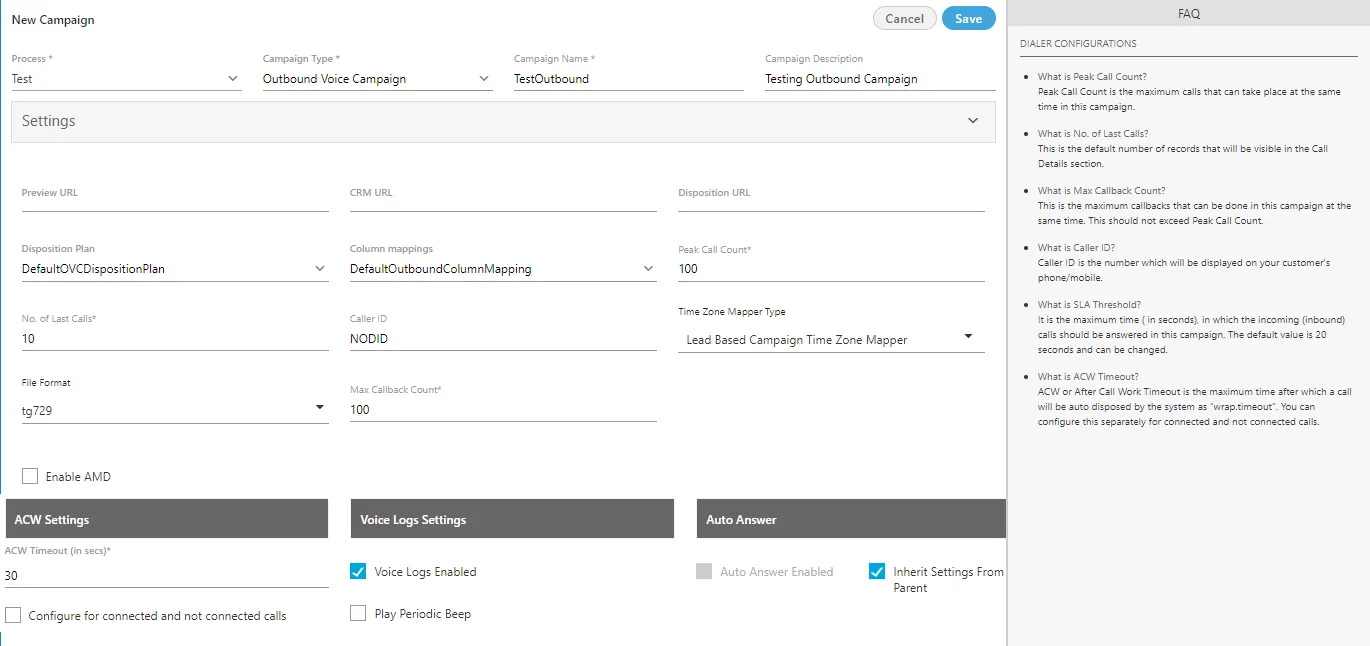1370x646 pixels.
Task: Toggle the Auto Answer Enabled checkbox
Action: click(x=704, y=572)
